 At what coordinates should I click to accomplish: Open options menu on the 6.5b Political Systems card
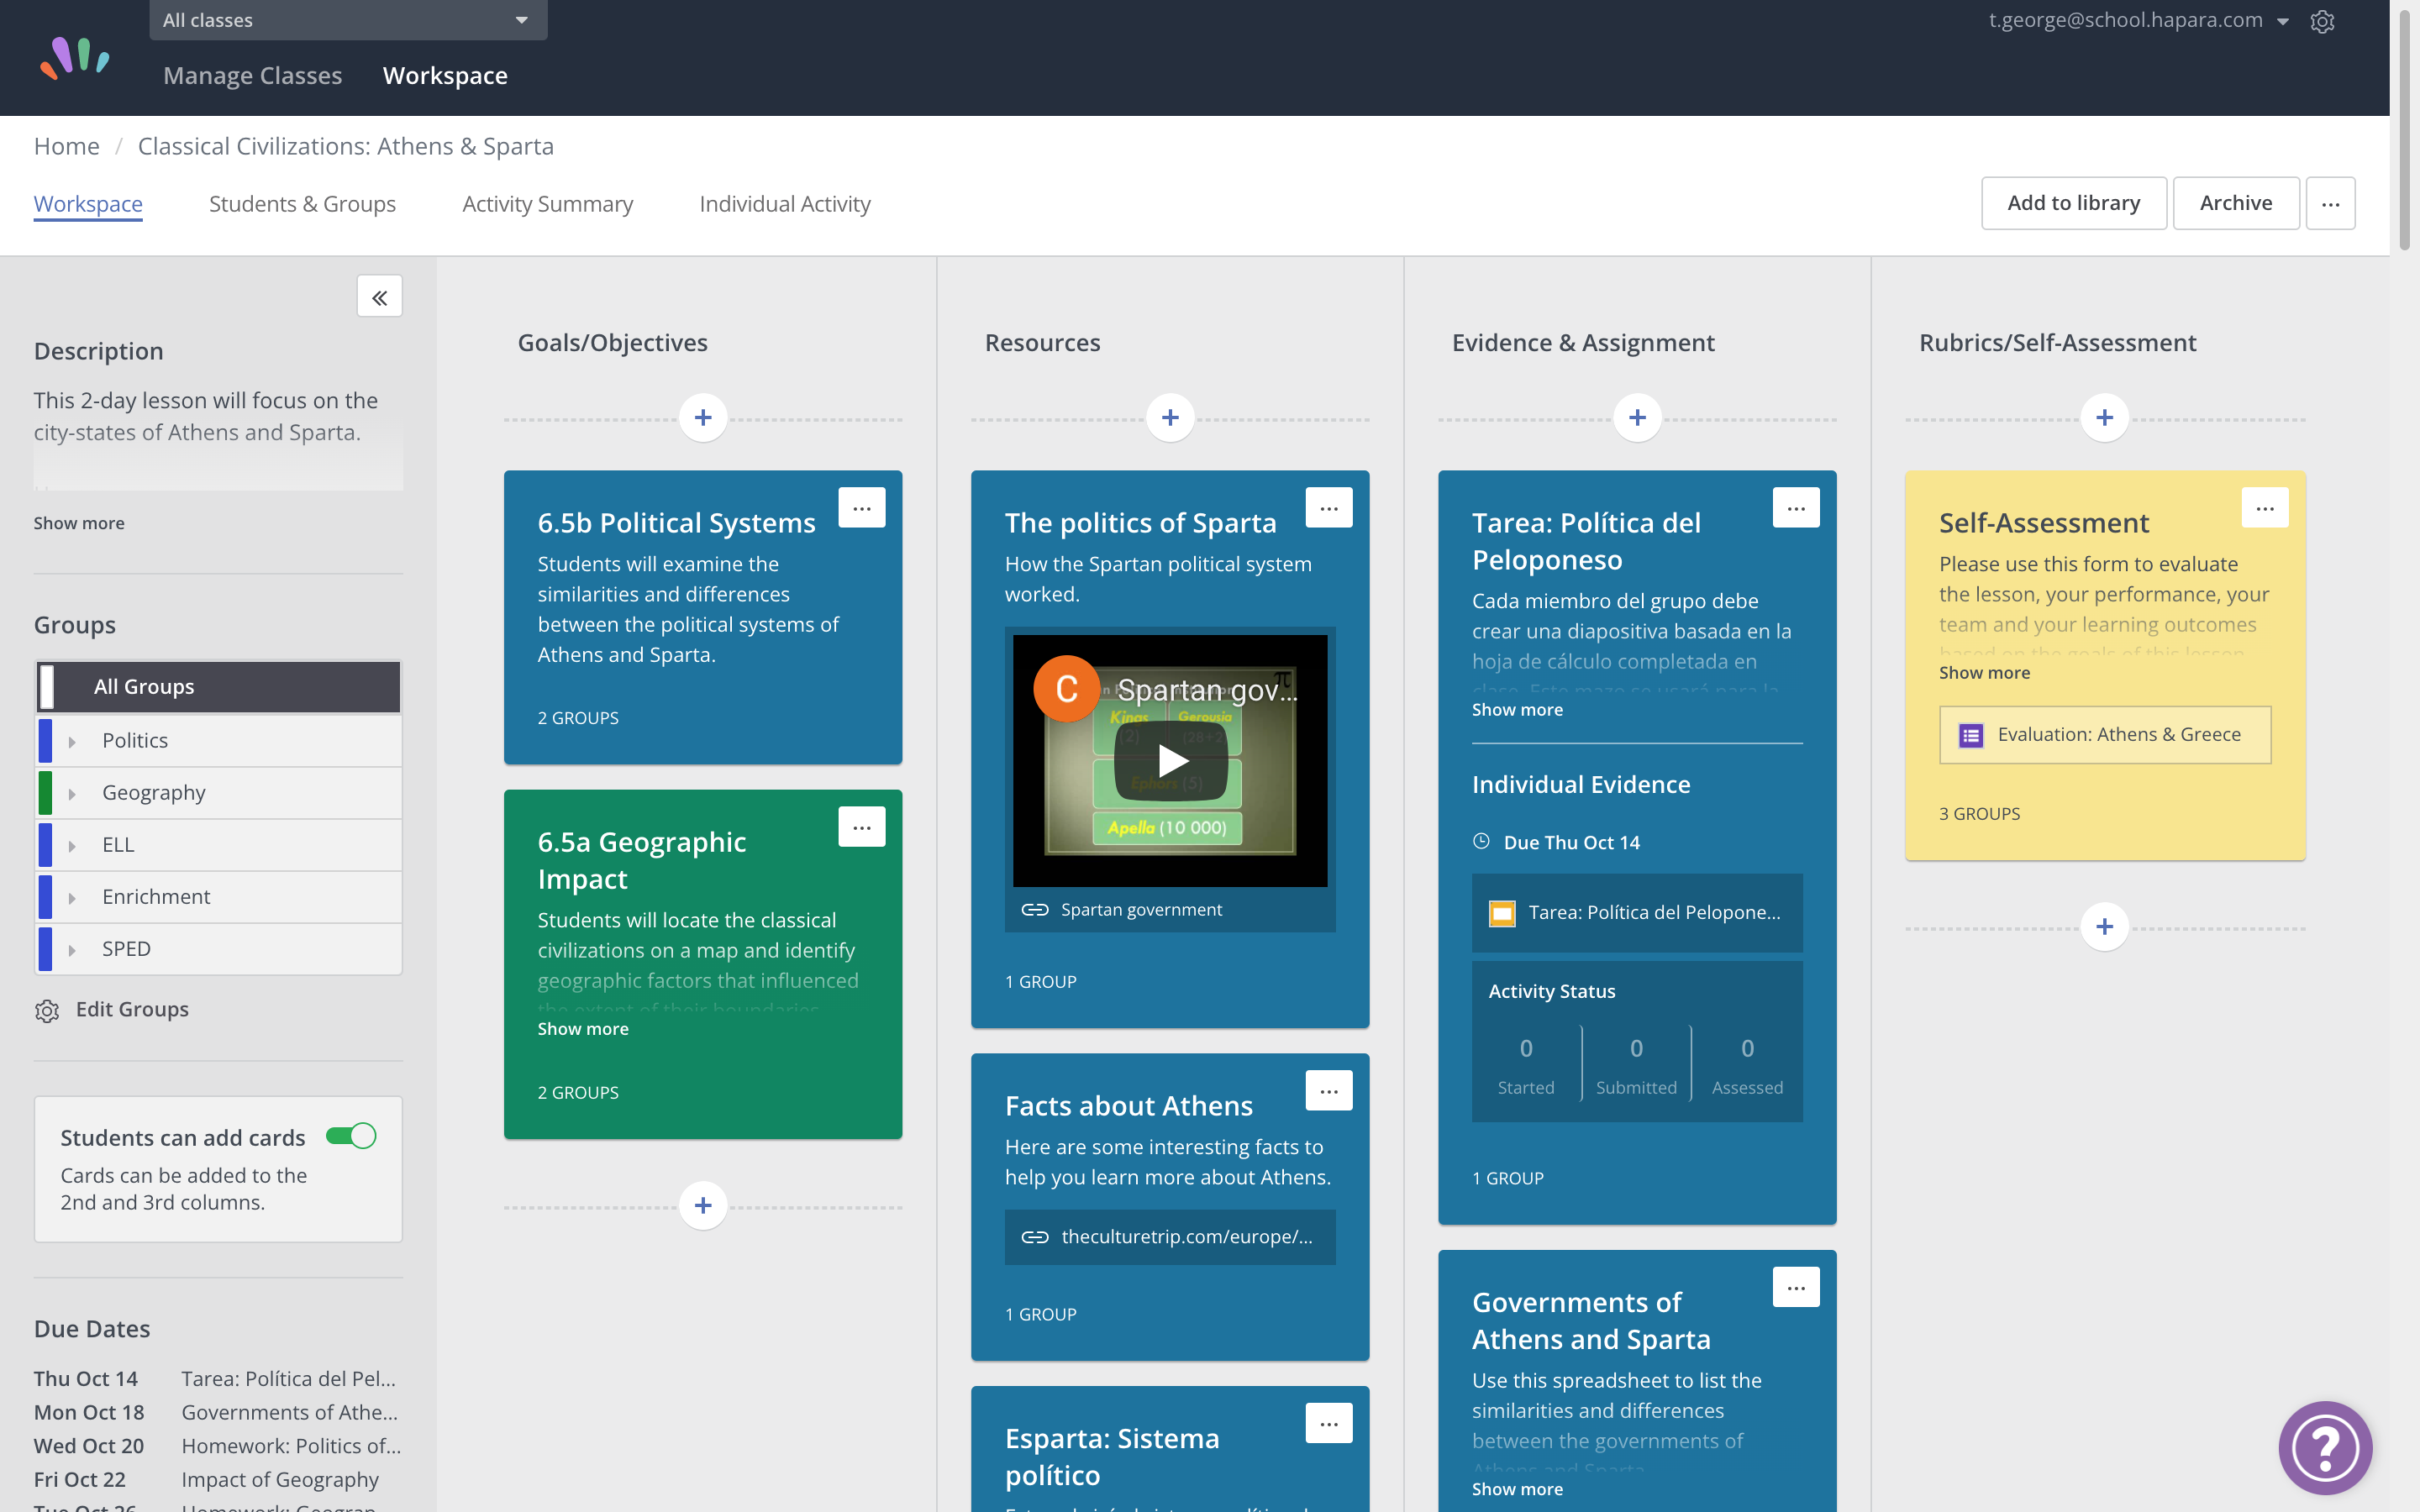coord(862,507)
